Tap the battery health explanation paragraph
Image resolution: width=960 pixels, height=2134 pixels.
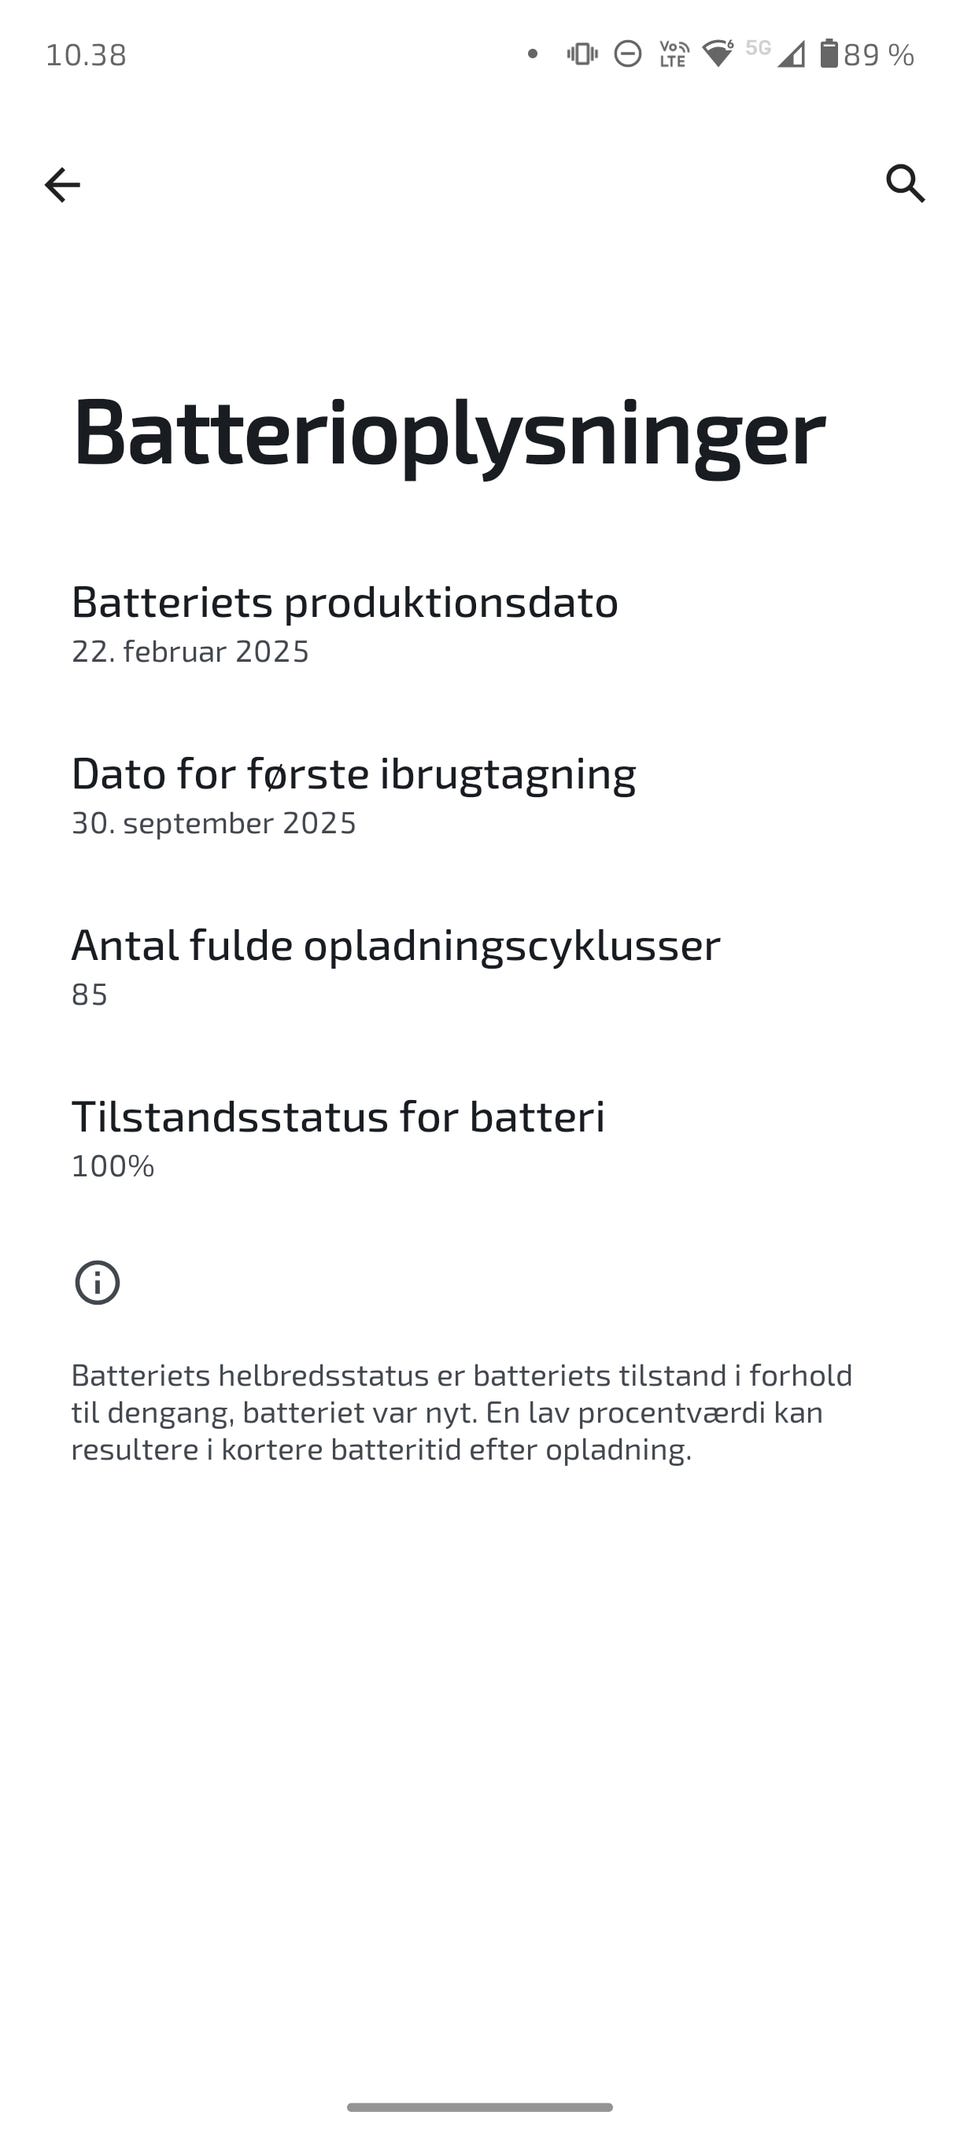click(461, 1412)
